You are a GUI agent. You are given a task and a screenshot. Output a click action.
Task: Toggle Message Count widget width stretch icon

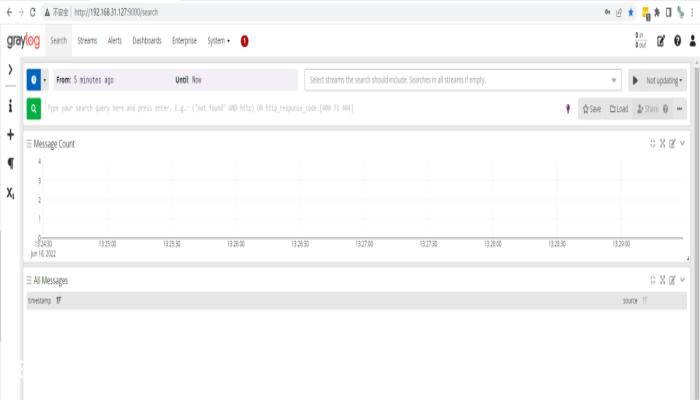coord(653,143)
